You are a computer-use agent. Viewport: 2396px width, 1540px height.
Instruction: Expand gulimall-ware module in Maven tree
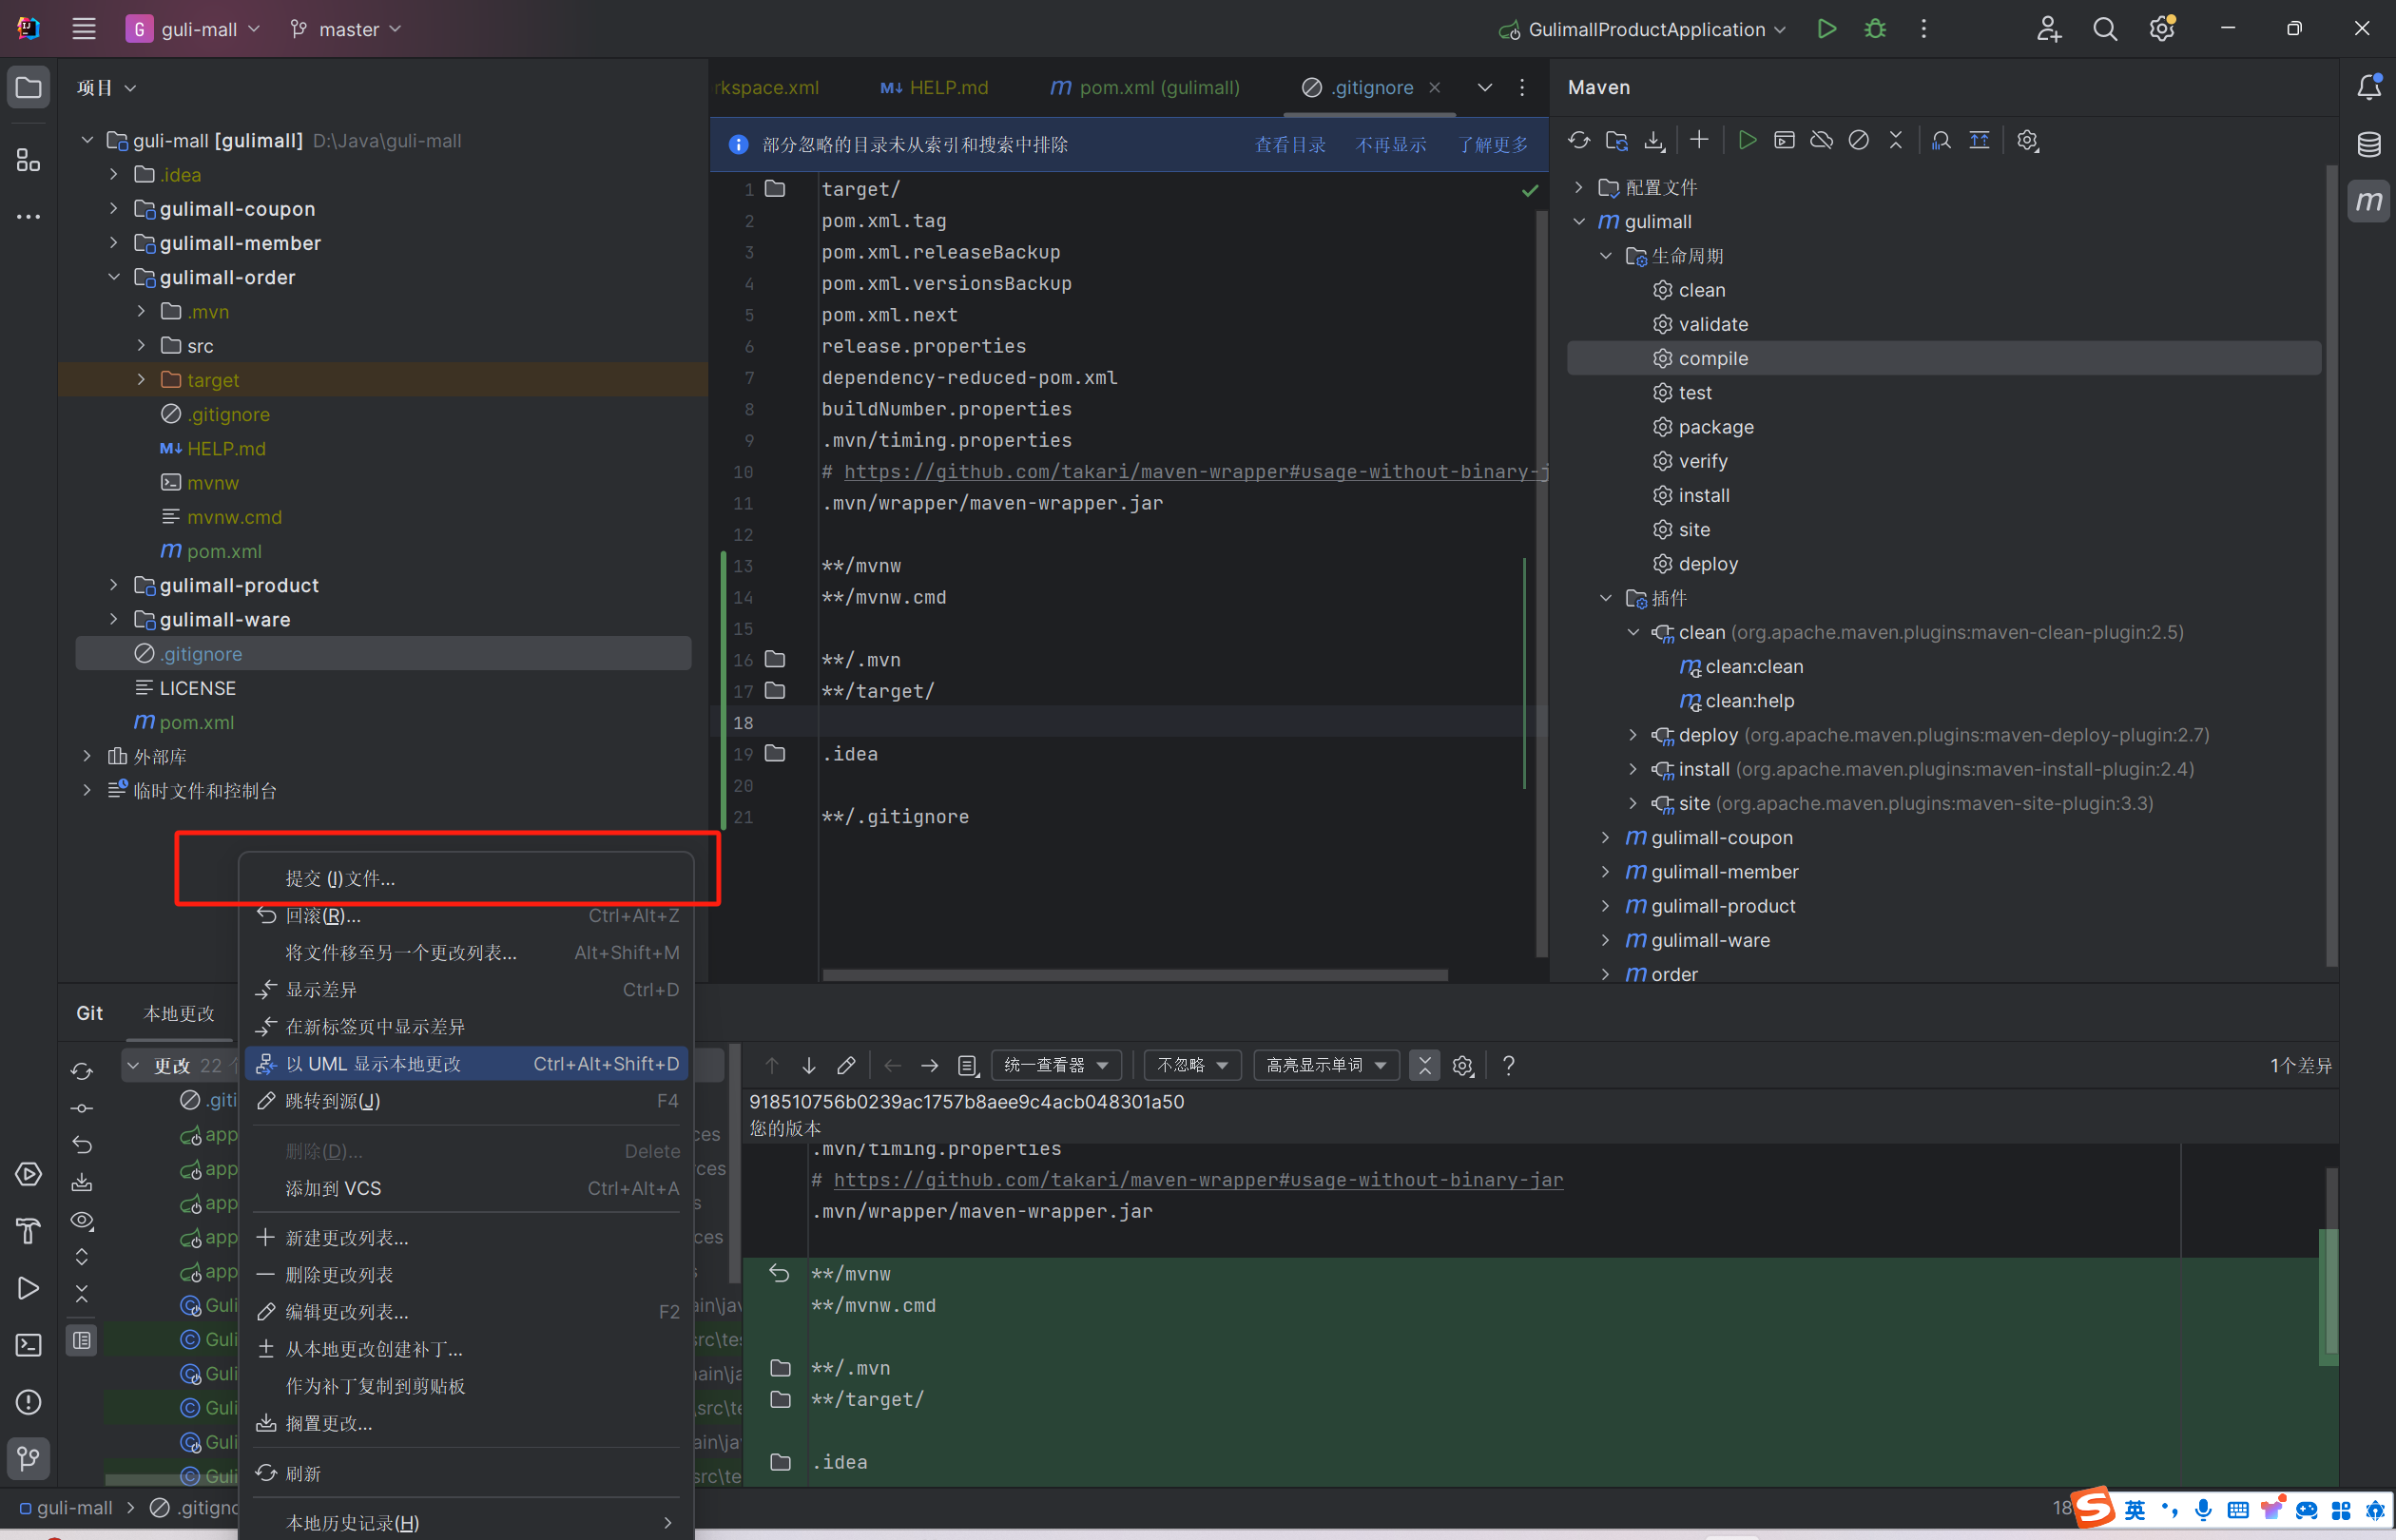(1605, 940)
